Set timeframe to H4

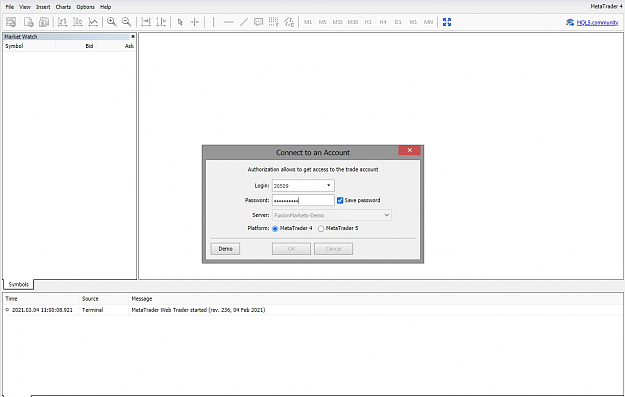click(x=383, y=22)
